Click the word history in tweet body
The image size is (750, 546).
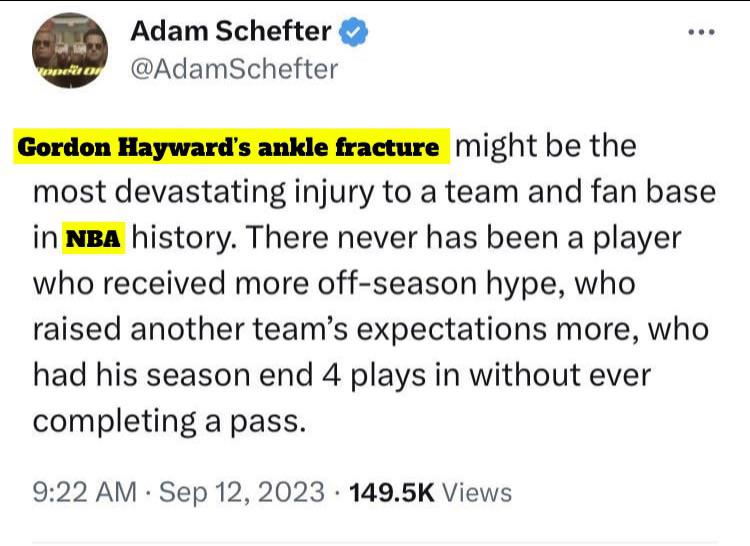click(x=184, y=239)
